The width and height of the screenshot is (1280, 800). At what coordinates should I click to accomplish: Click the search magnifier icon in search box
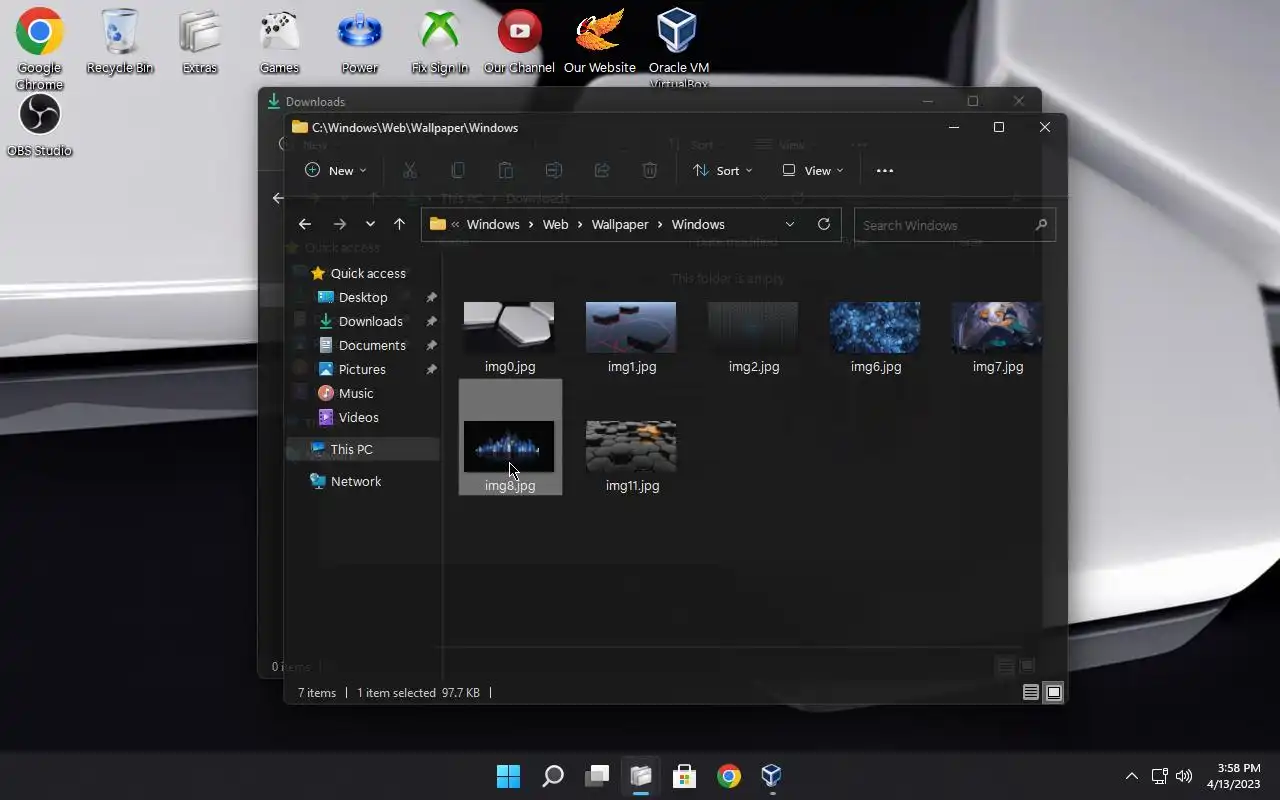[1041, 225]
